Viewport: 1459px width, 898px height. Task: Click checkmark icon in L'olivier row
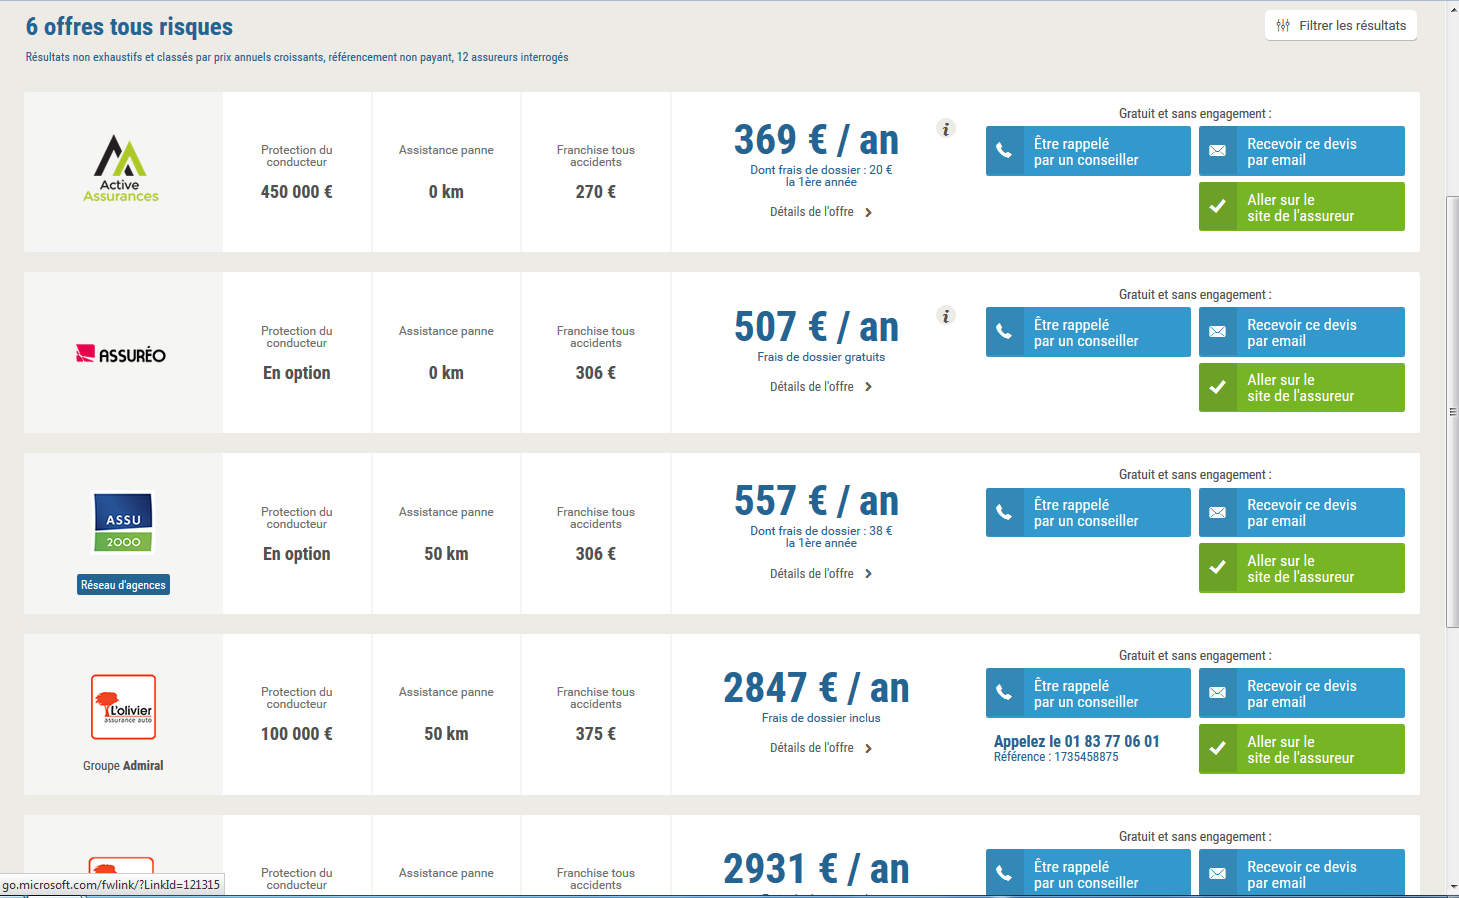[1217, 749]
